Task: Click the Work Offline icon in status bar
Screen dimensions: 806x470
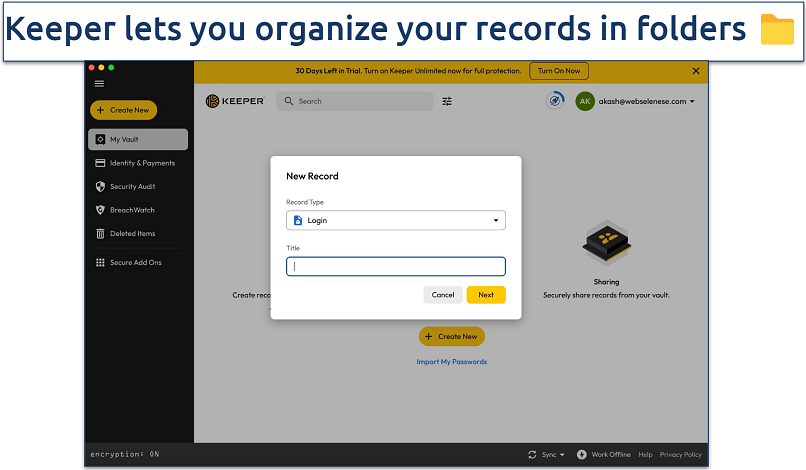Action: coord(582,454)
